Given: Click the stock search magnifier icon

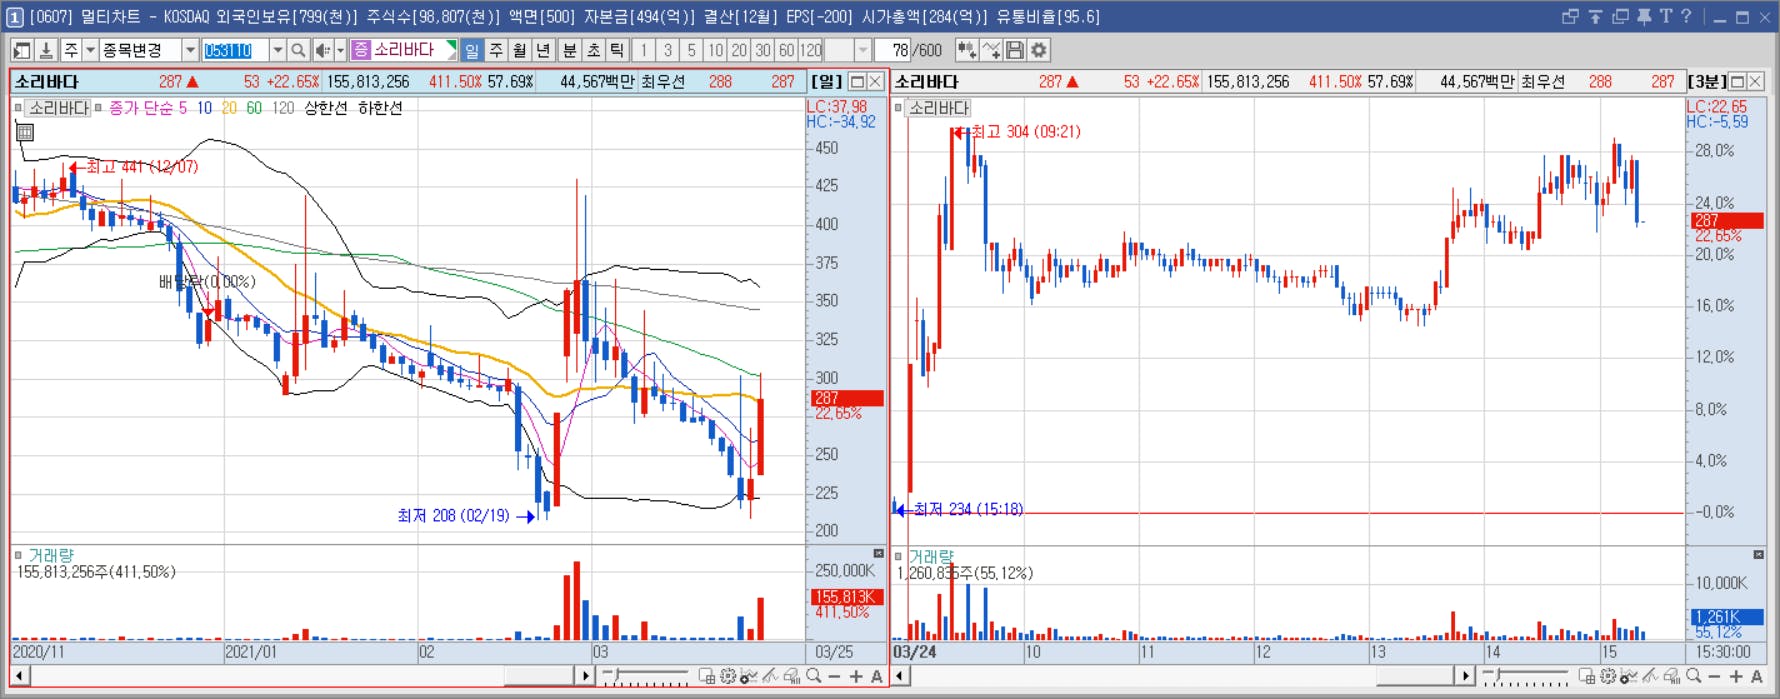Looking at the screenshot, I should [298, 50].
